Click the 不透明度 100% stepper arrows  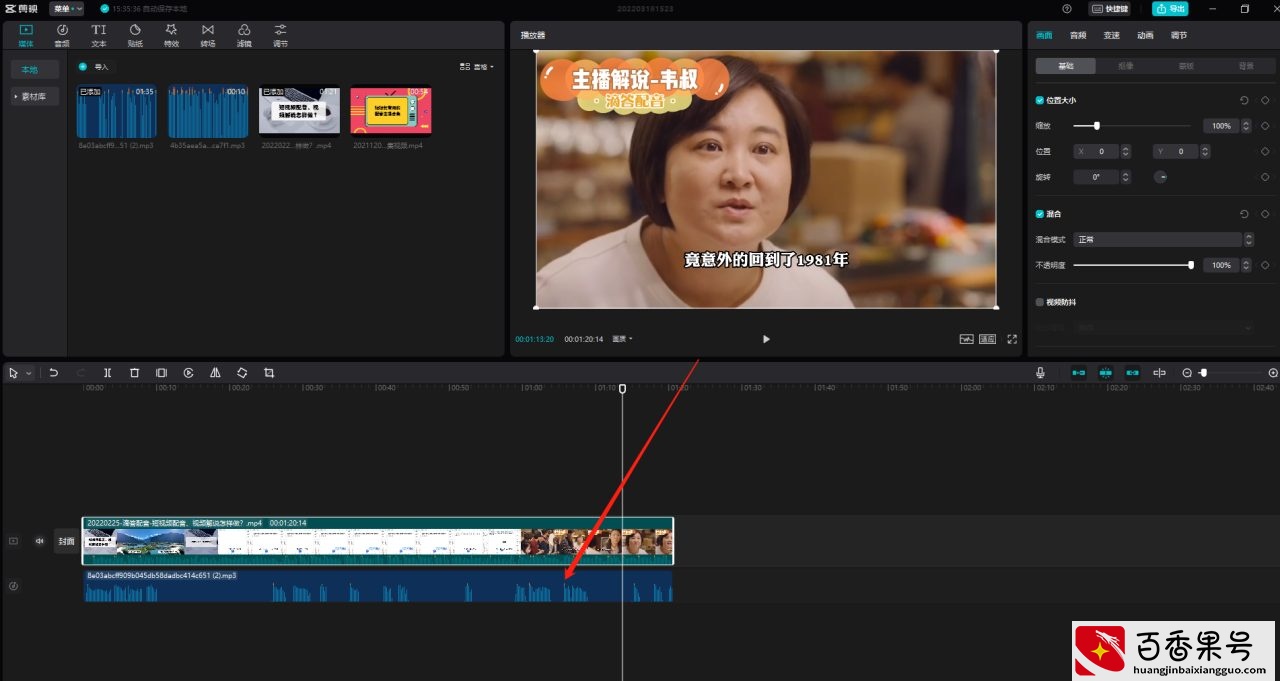[x=1247, y=265]
